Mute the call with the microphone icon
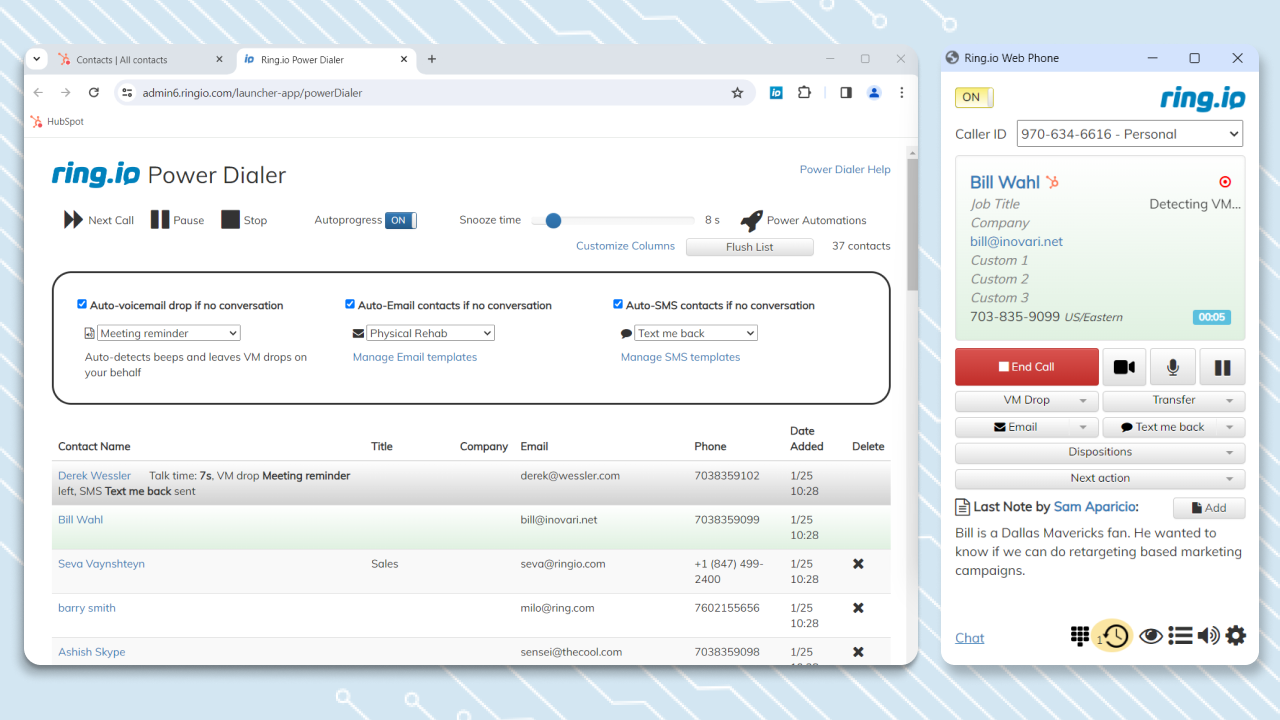1280x720 pixels. click(1173, 367)
